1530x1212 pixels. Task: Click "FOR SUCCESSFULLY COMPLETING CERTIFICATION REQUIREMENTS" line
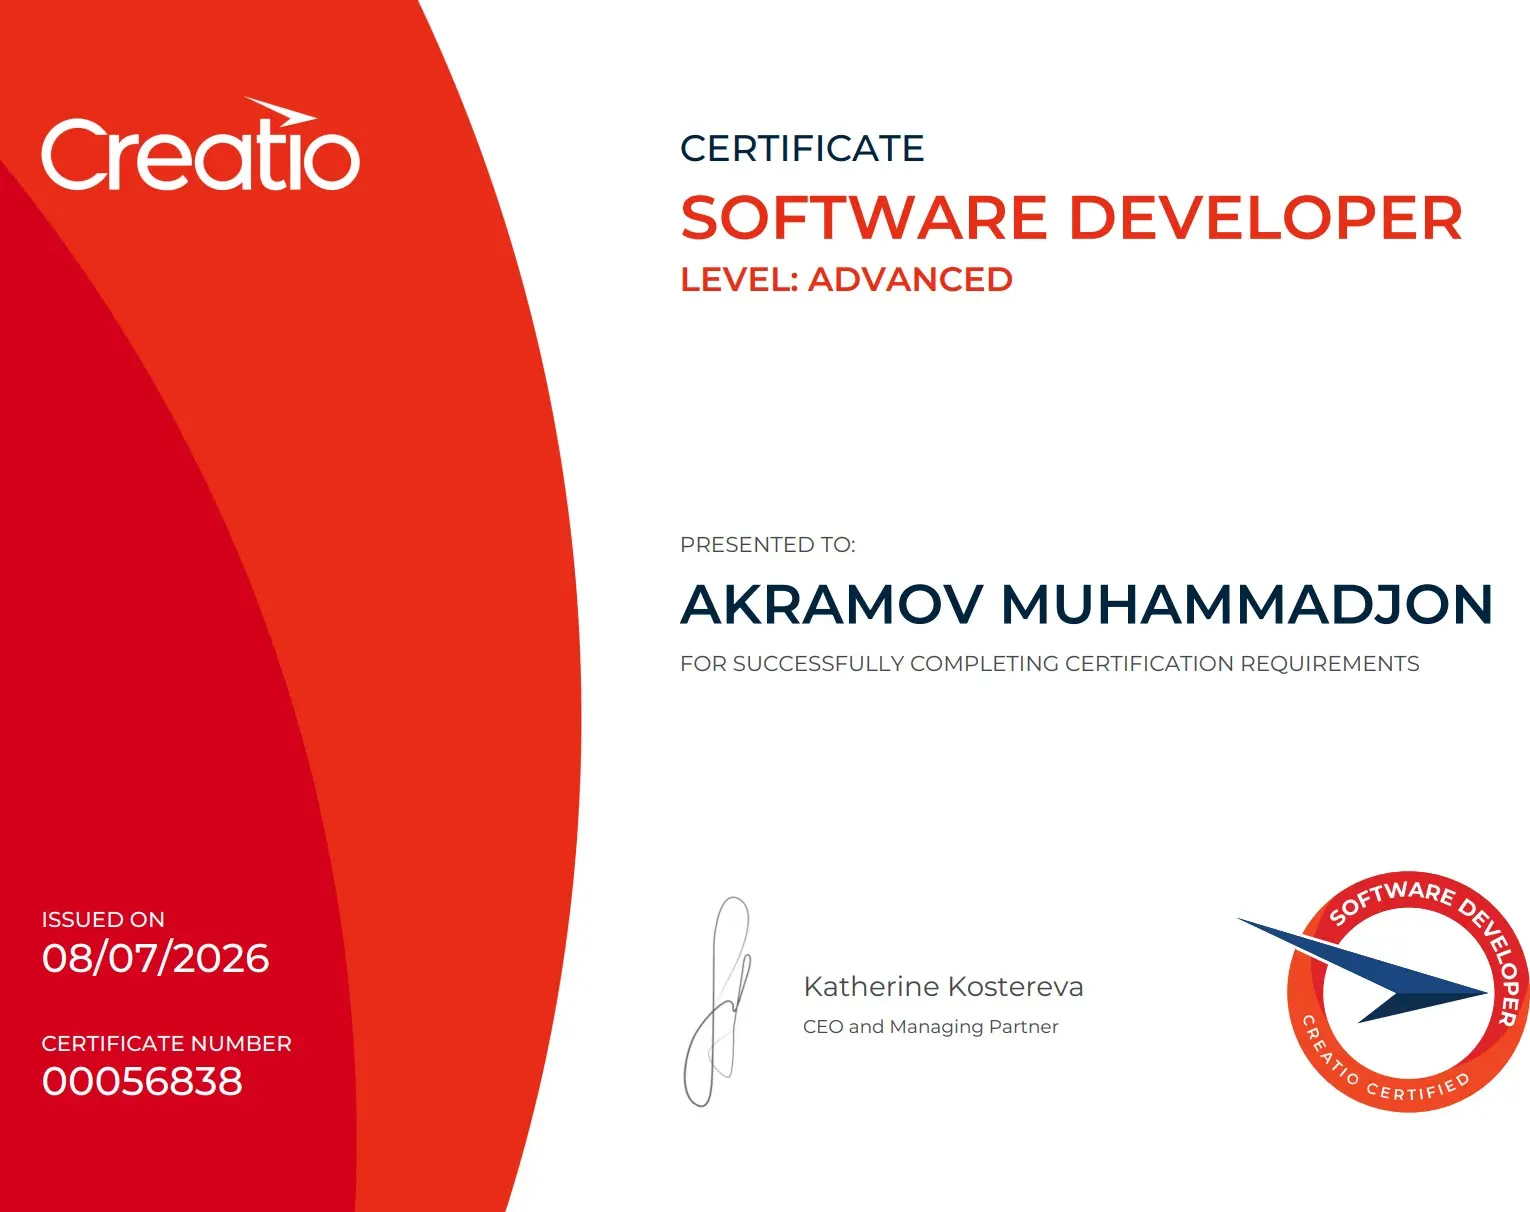1050,664
